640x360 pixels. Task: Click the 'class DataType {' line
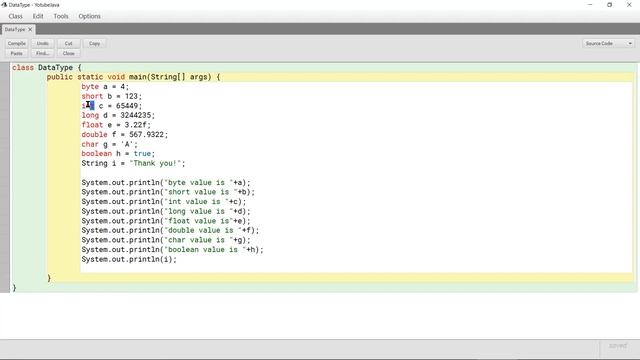(x=47, y=68)
